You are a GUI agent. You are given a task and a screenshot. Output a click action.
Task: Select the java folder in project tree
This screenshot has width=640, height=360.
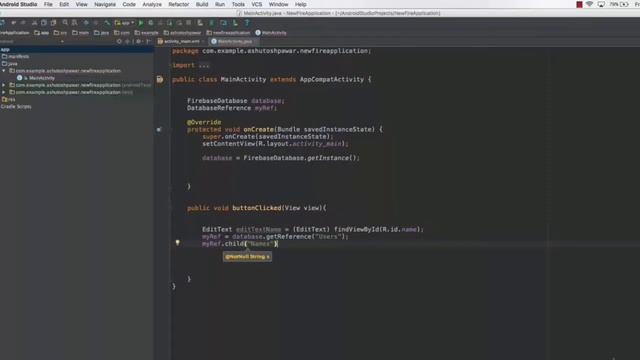tap(10, 64)
